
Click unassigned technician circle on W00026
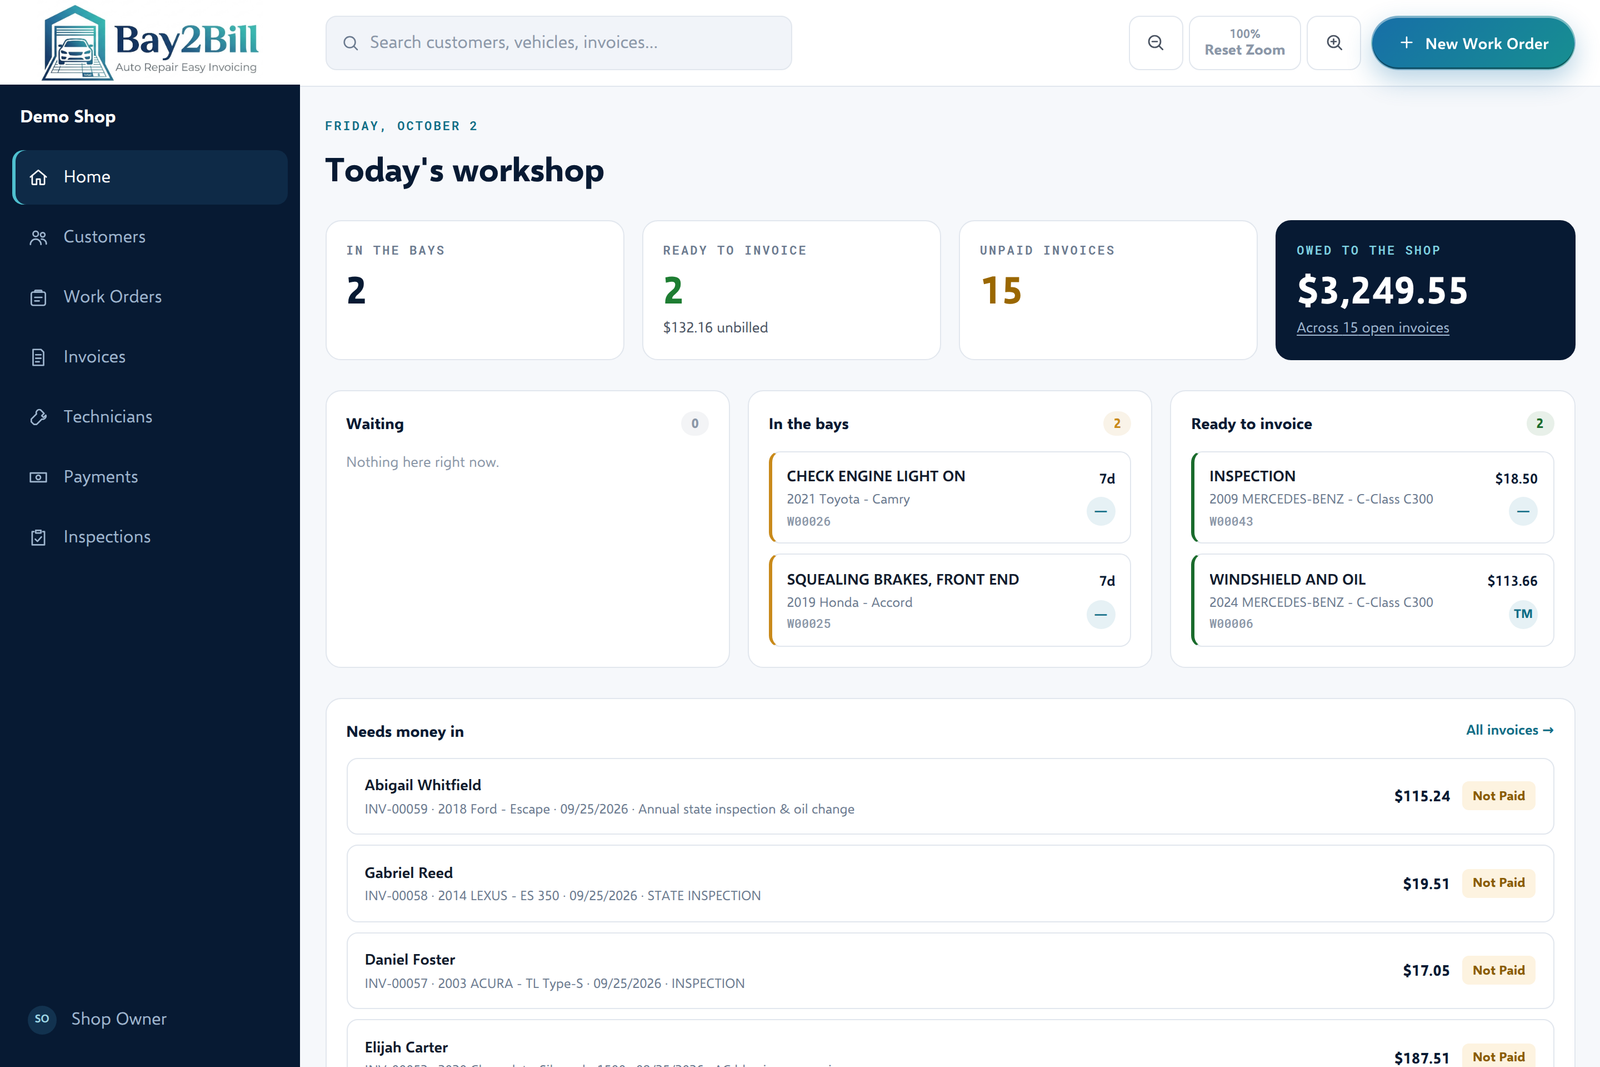(x=1101, y=512)
